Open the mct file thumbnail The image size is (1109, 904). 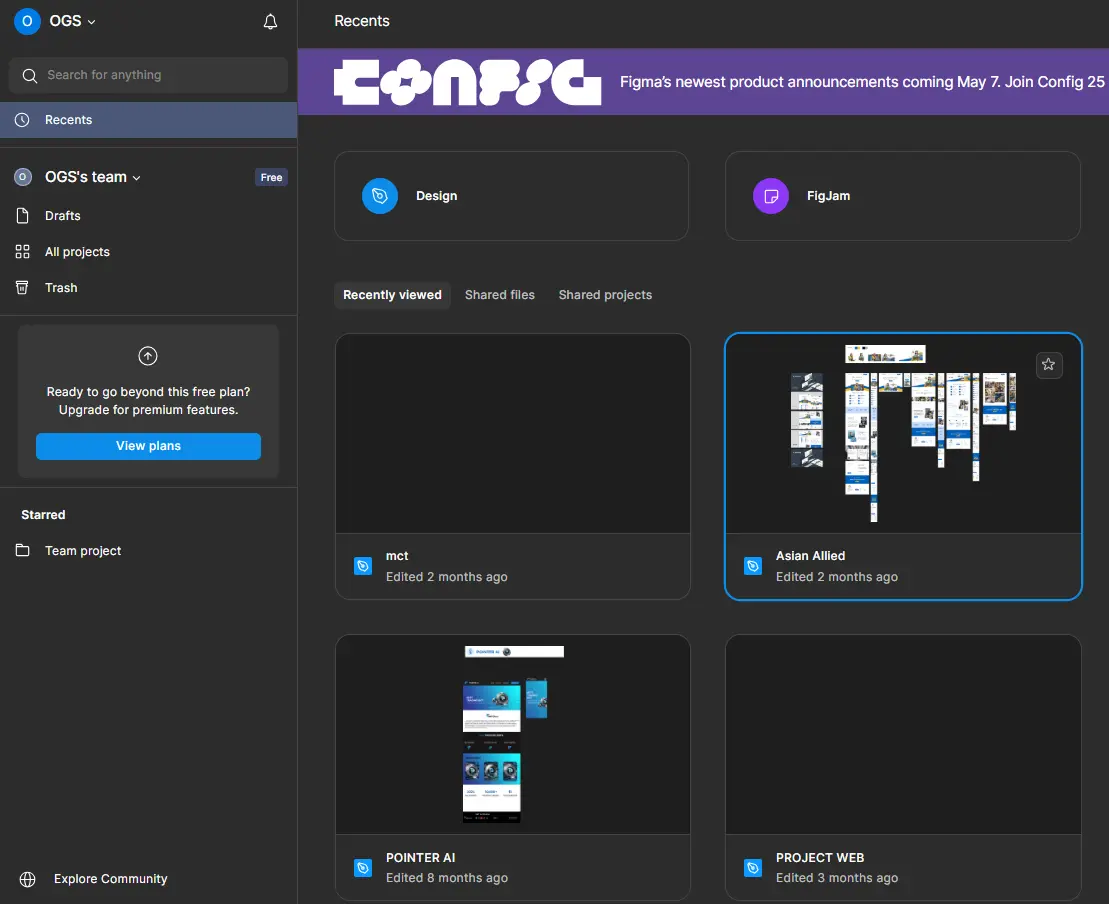coord(513,434)
